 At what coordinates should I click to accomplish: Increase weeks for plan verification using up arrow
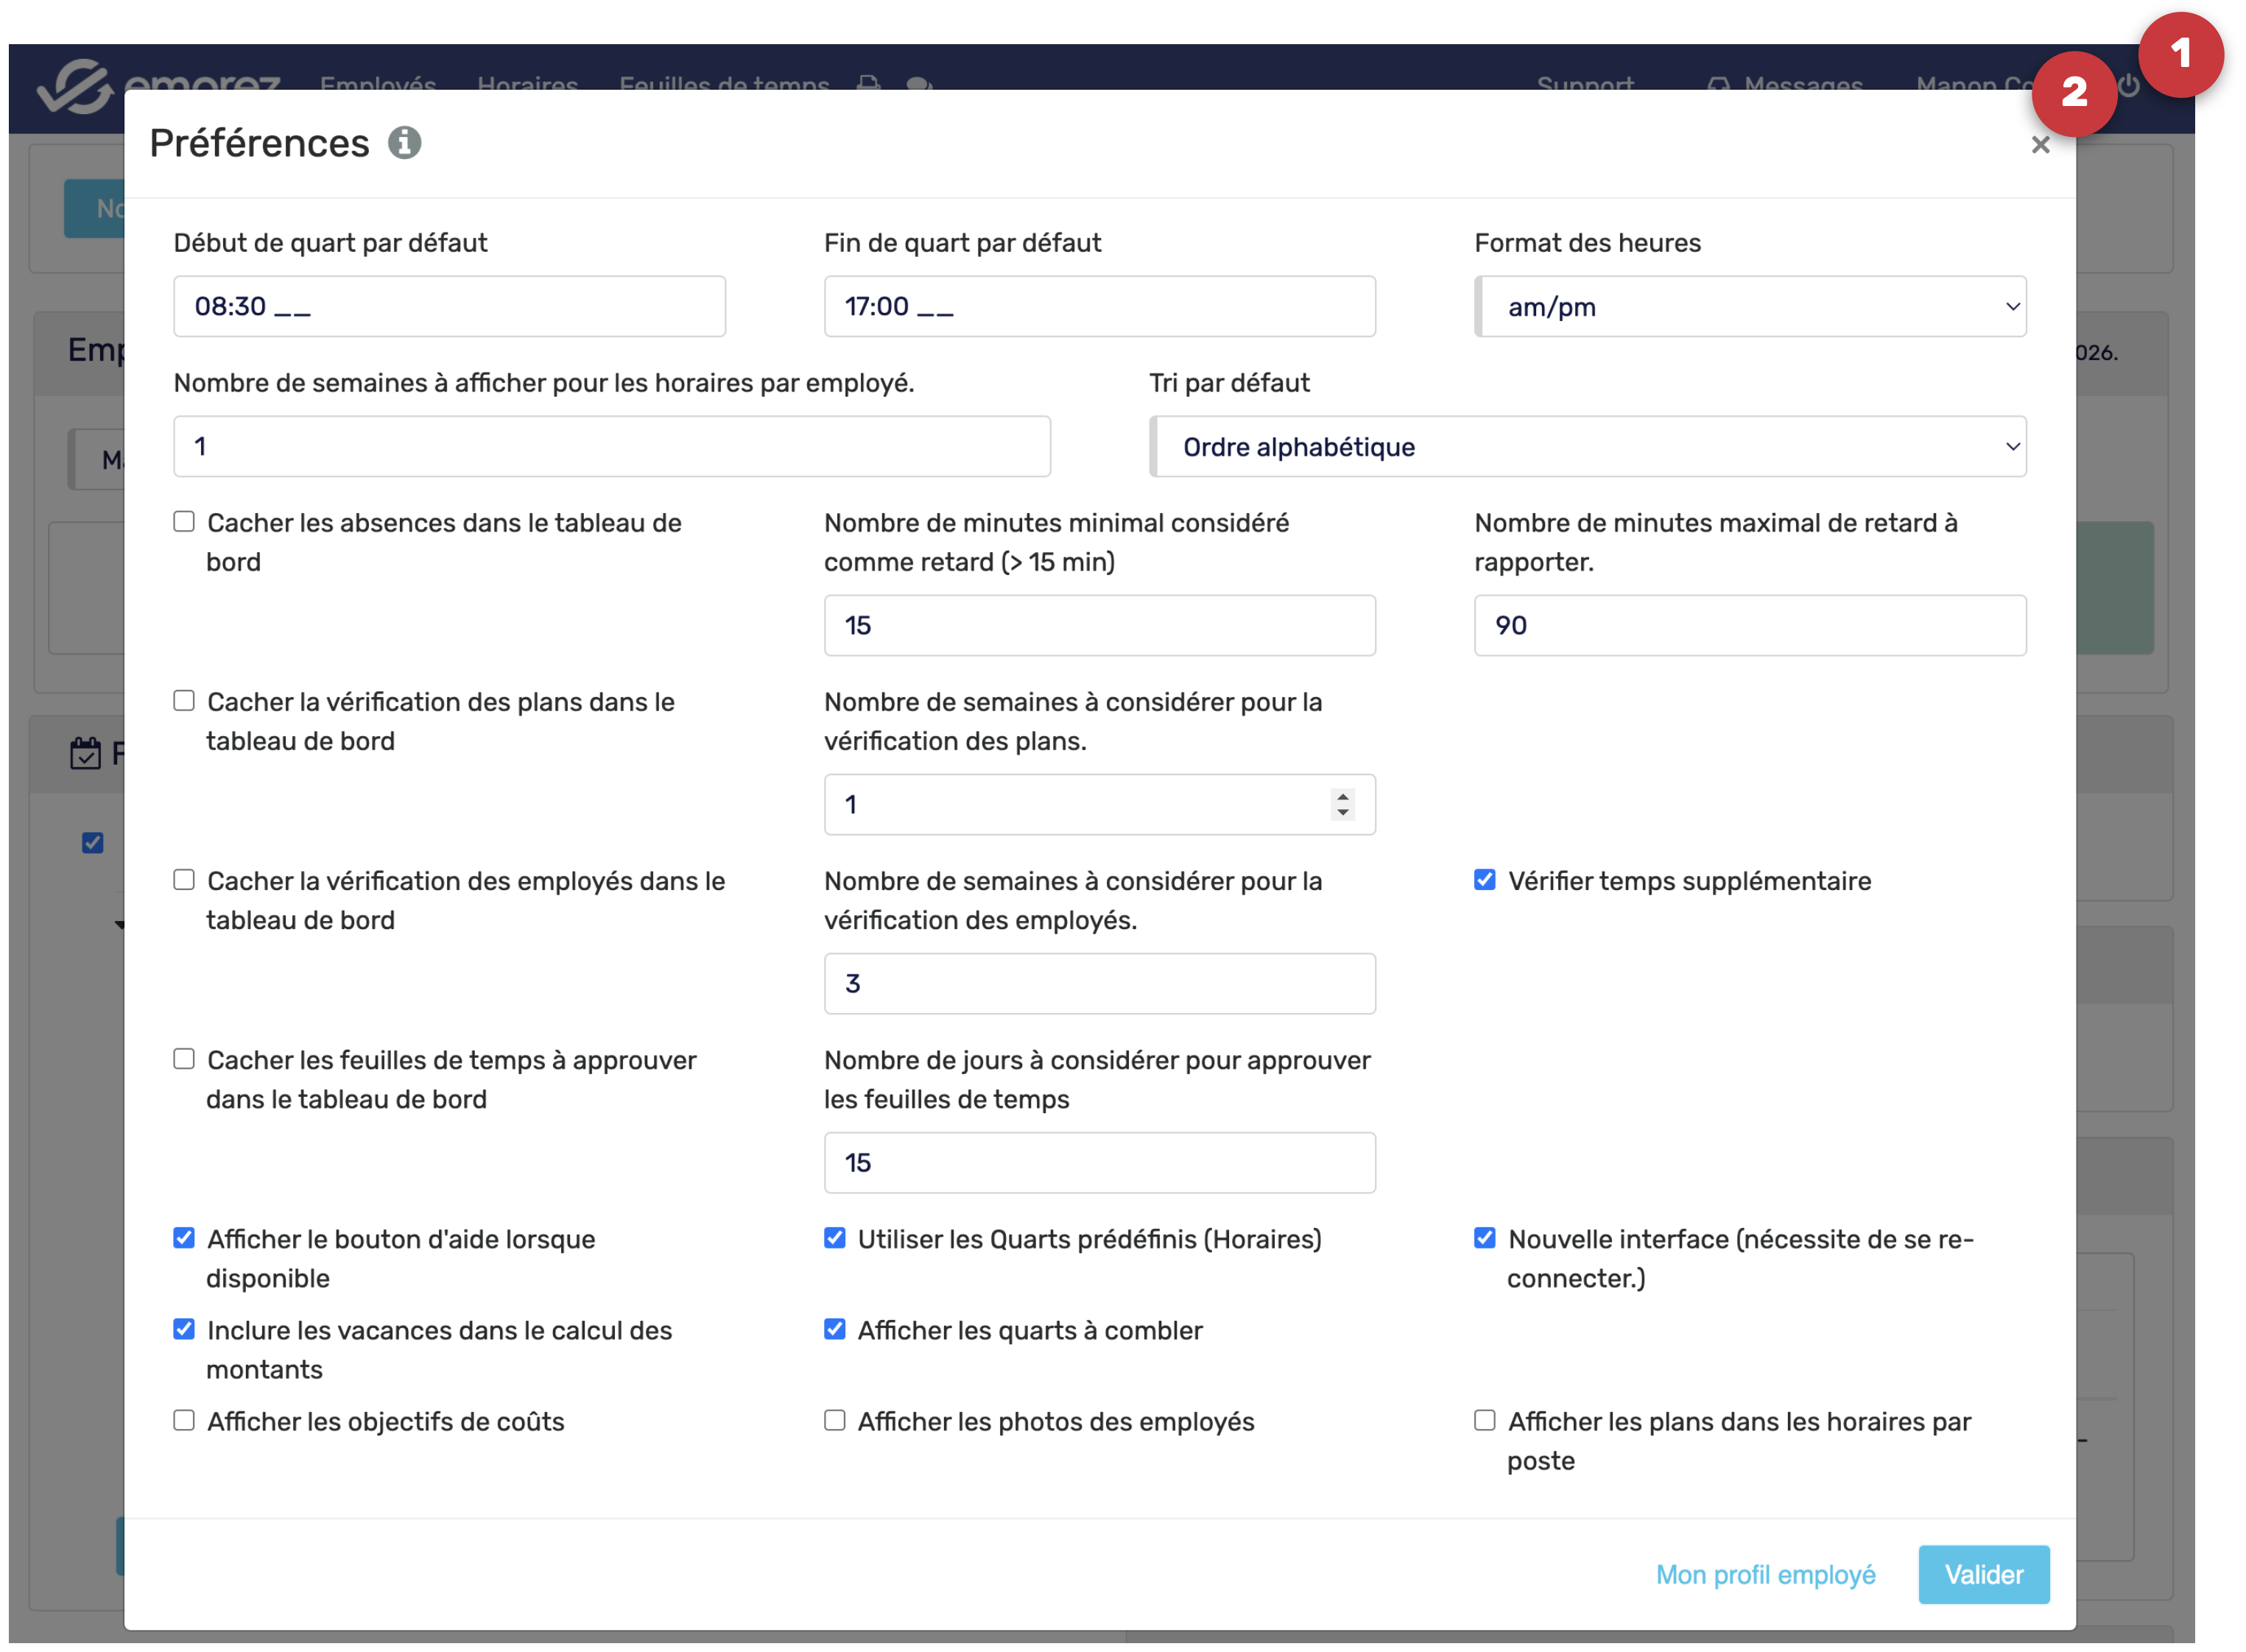(x=1342, y=796)
